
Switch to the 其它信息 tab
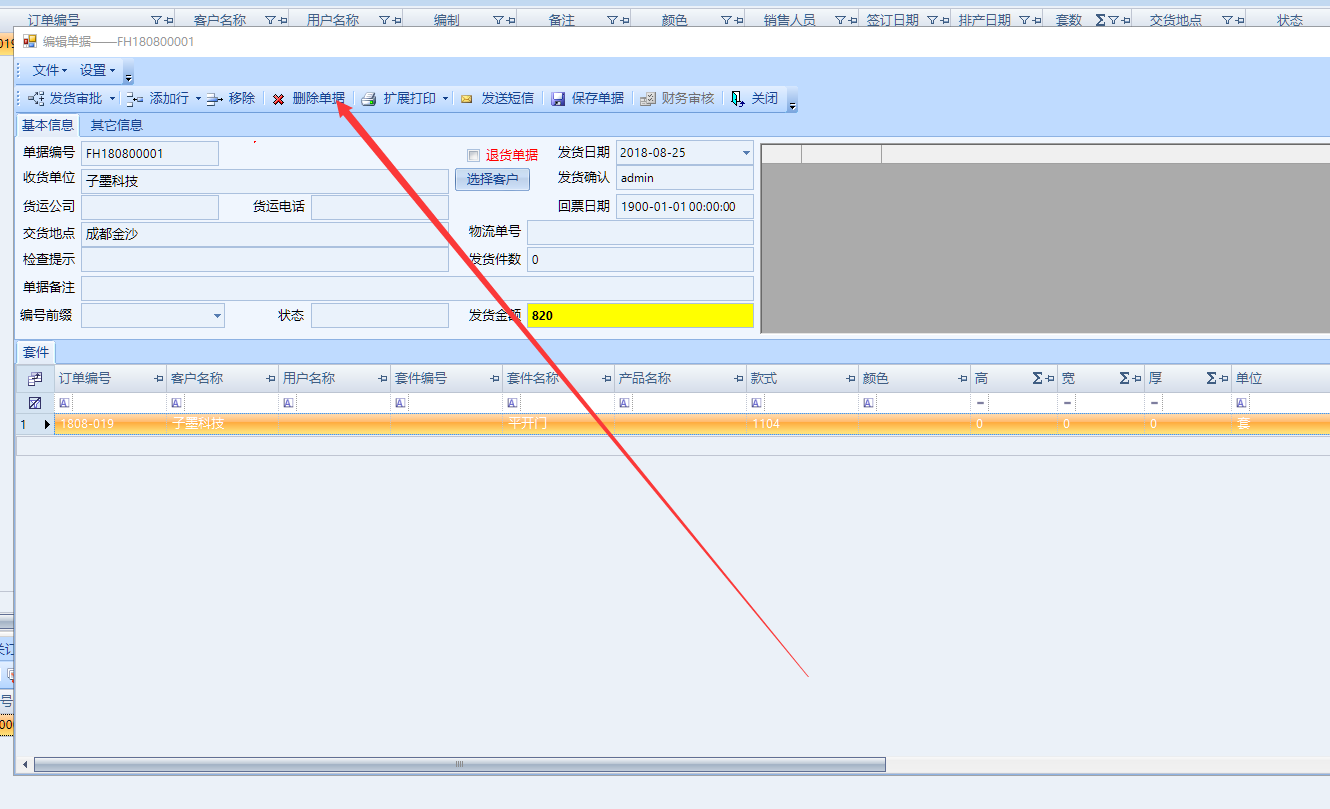point(116,125)
